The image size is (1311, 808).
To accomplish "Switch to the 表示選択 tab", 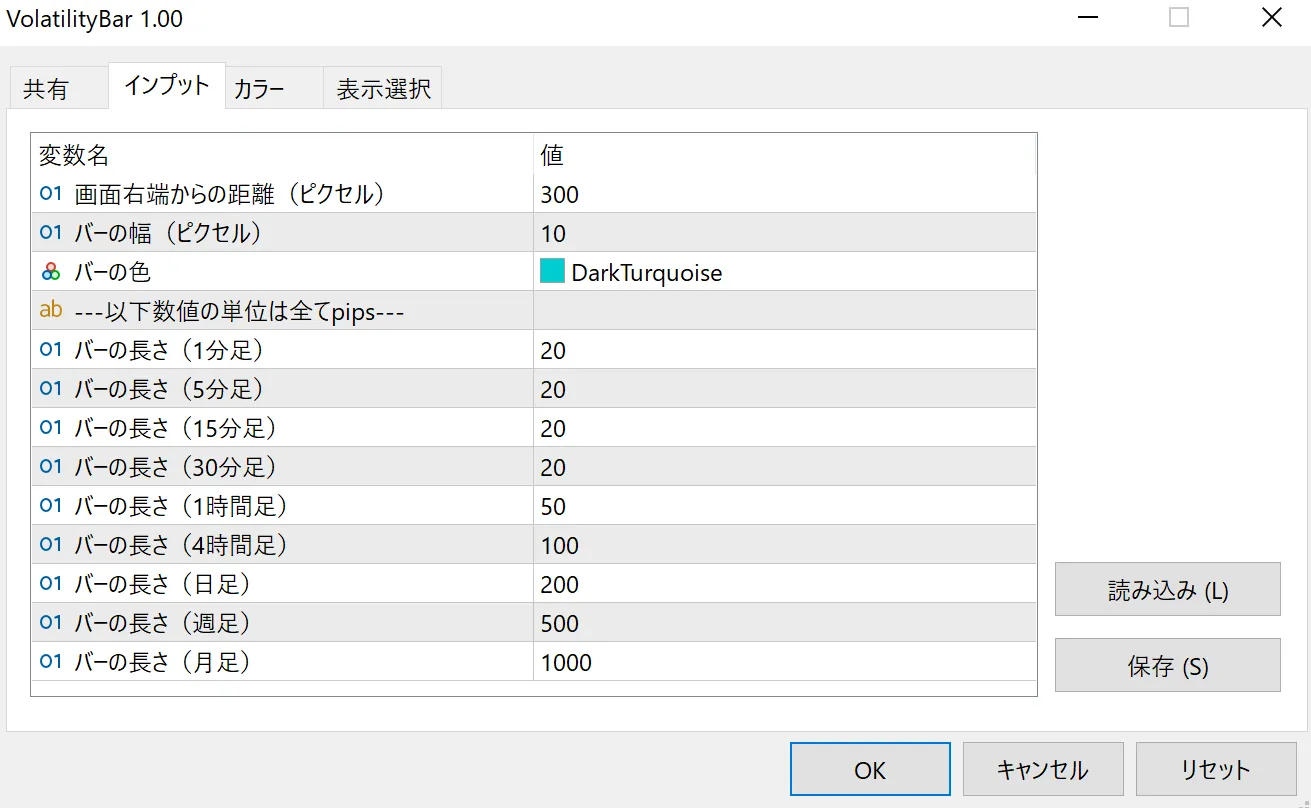I will [x=383, y=89].
